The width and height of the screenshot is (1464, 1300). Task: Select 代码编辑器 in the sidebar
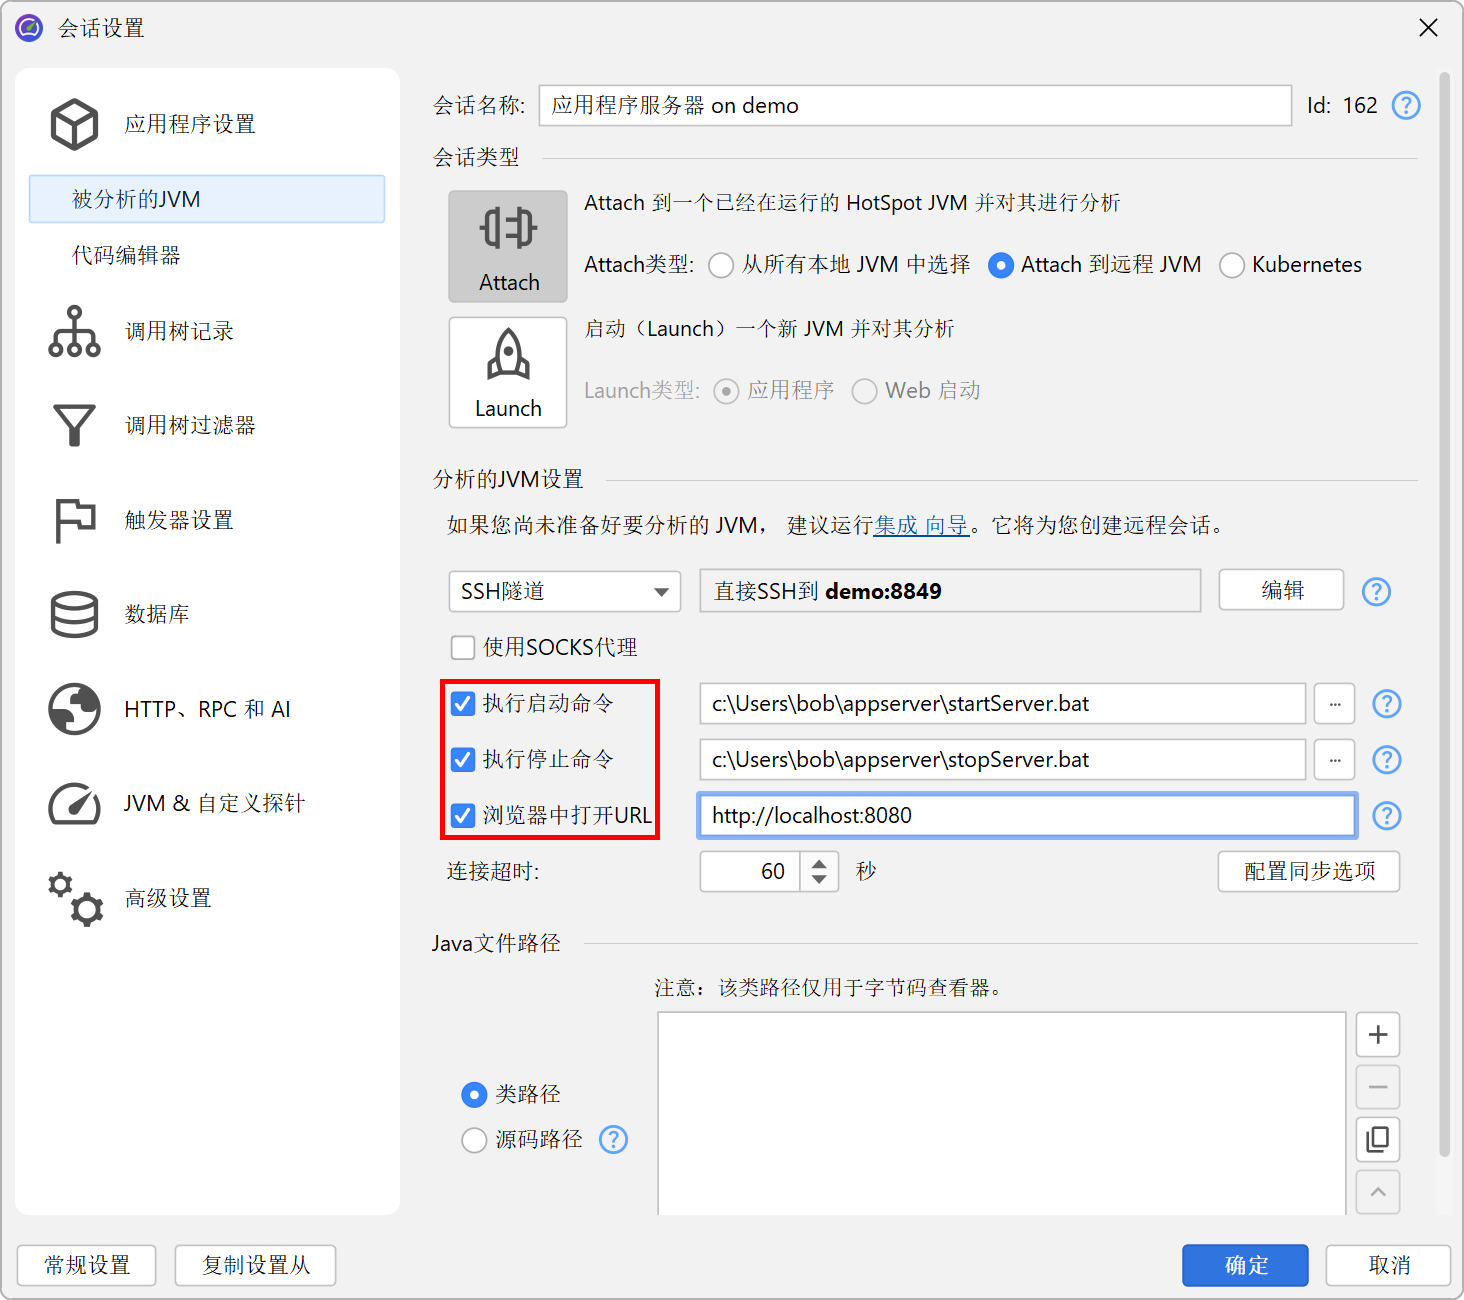click(x=126, y=255)
